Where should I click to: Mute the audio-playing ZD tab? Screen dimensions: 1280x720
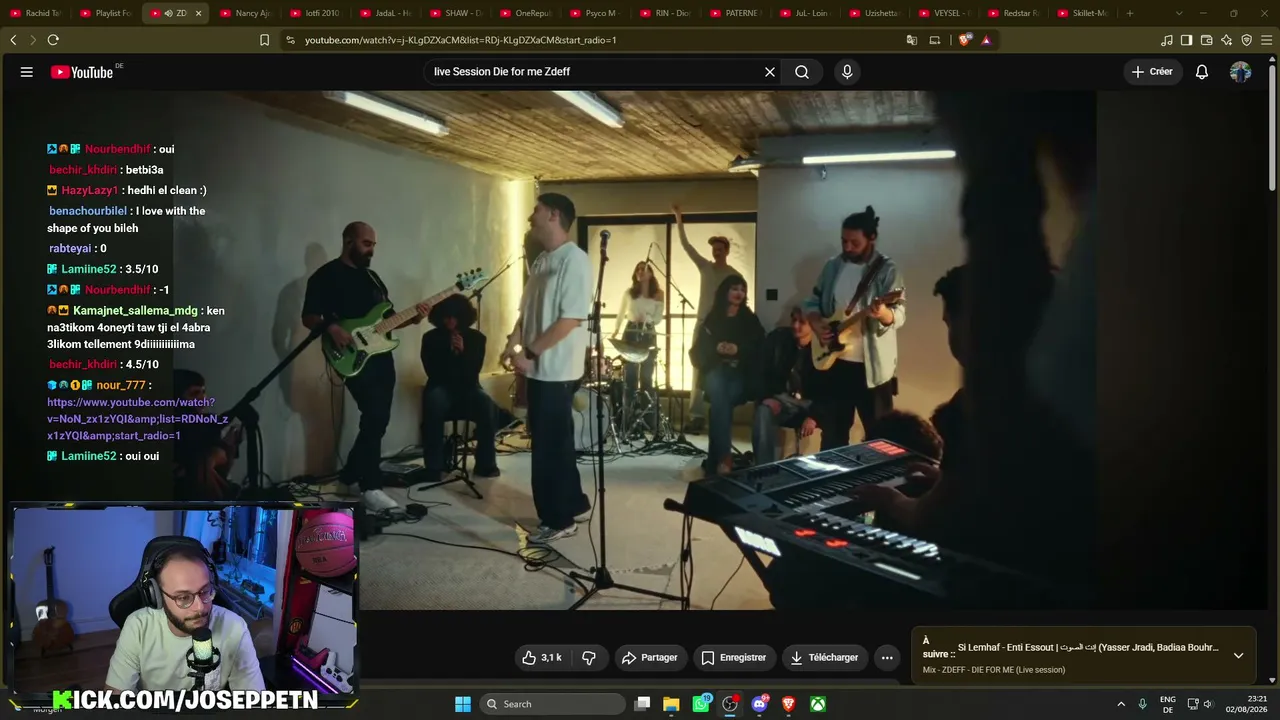(168, 13)
